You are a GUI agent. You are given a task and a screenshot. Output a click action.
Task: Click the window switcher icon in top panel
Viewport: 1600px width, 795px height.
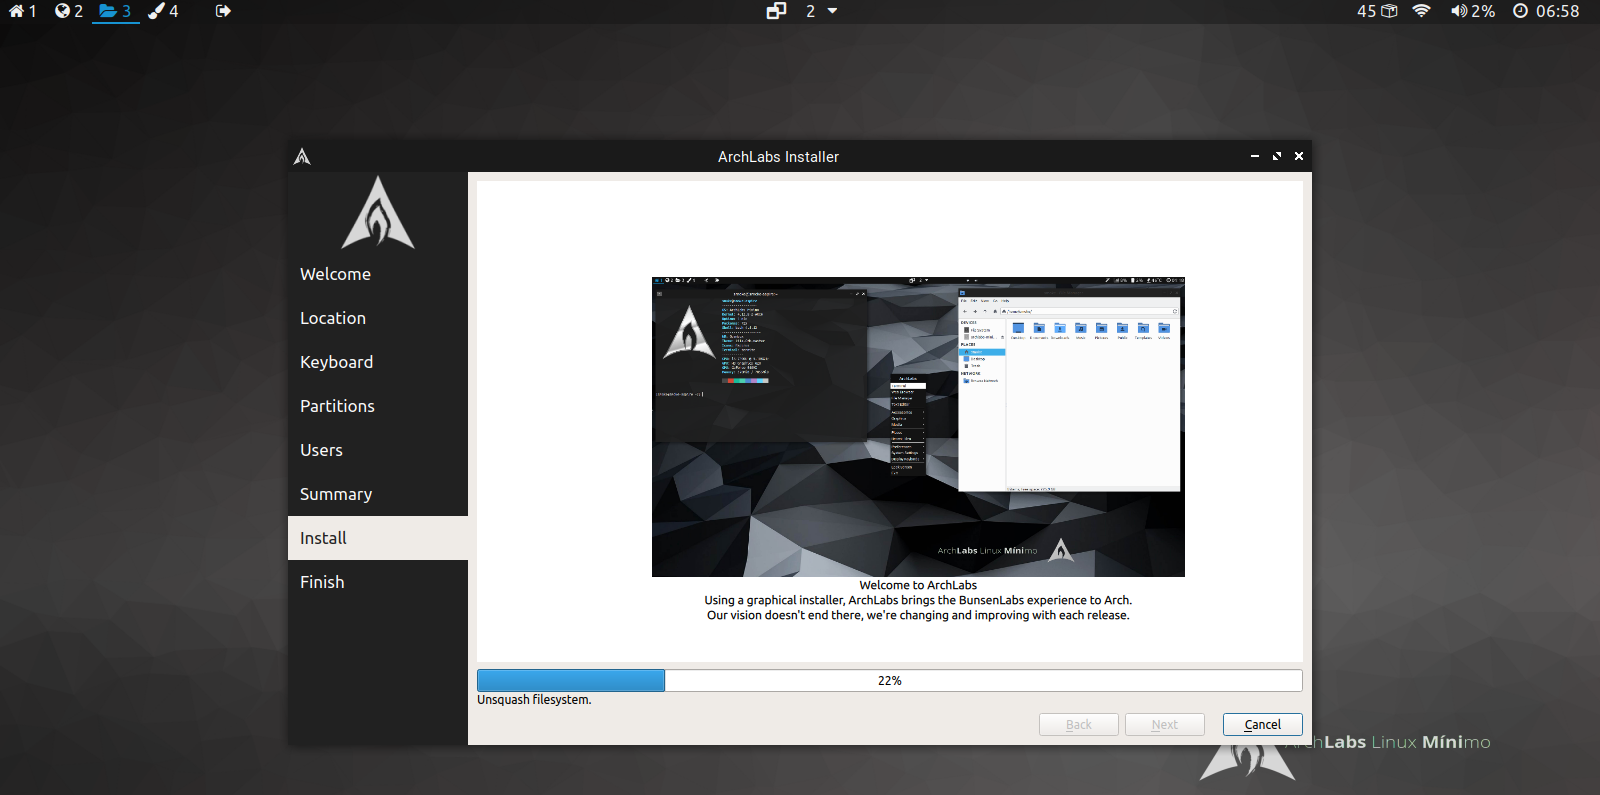tap(776, 11)
